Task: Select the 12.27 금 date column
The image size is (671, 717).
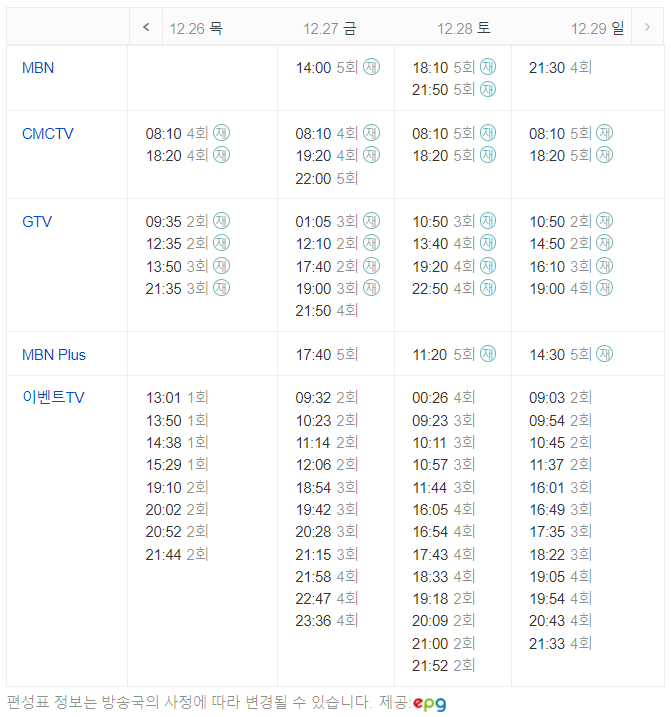Action: point(329,28)
